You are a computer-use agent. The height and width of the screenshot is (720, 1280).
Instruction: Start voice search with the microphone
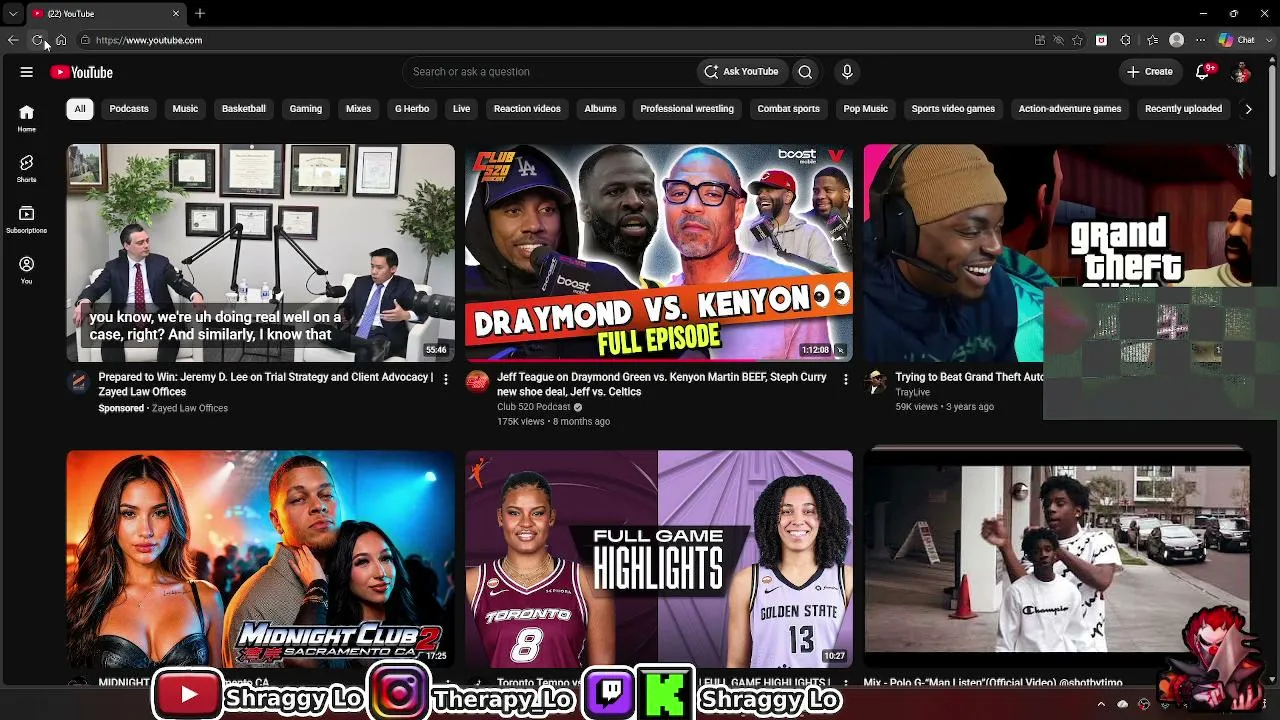point(847,72)
